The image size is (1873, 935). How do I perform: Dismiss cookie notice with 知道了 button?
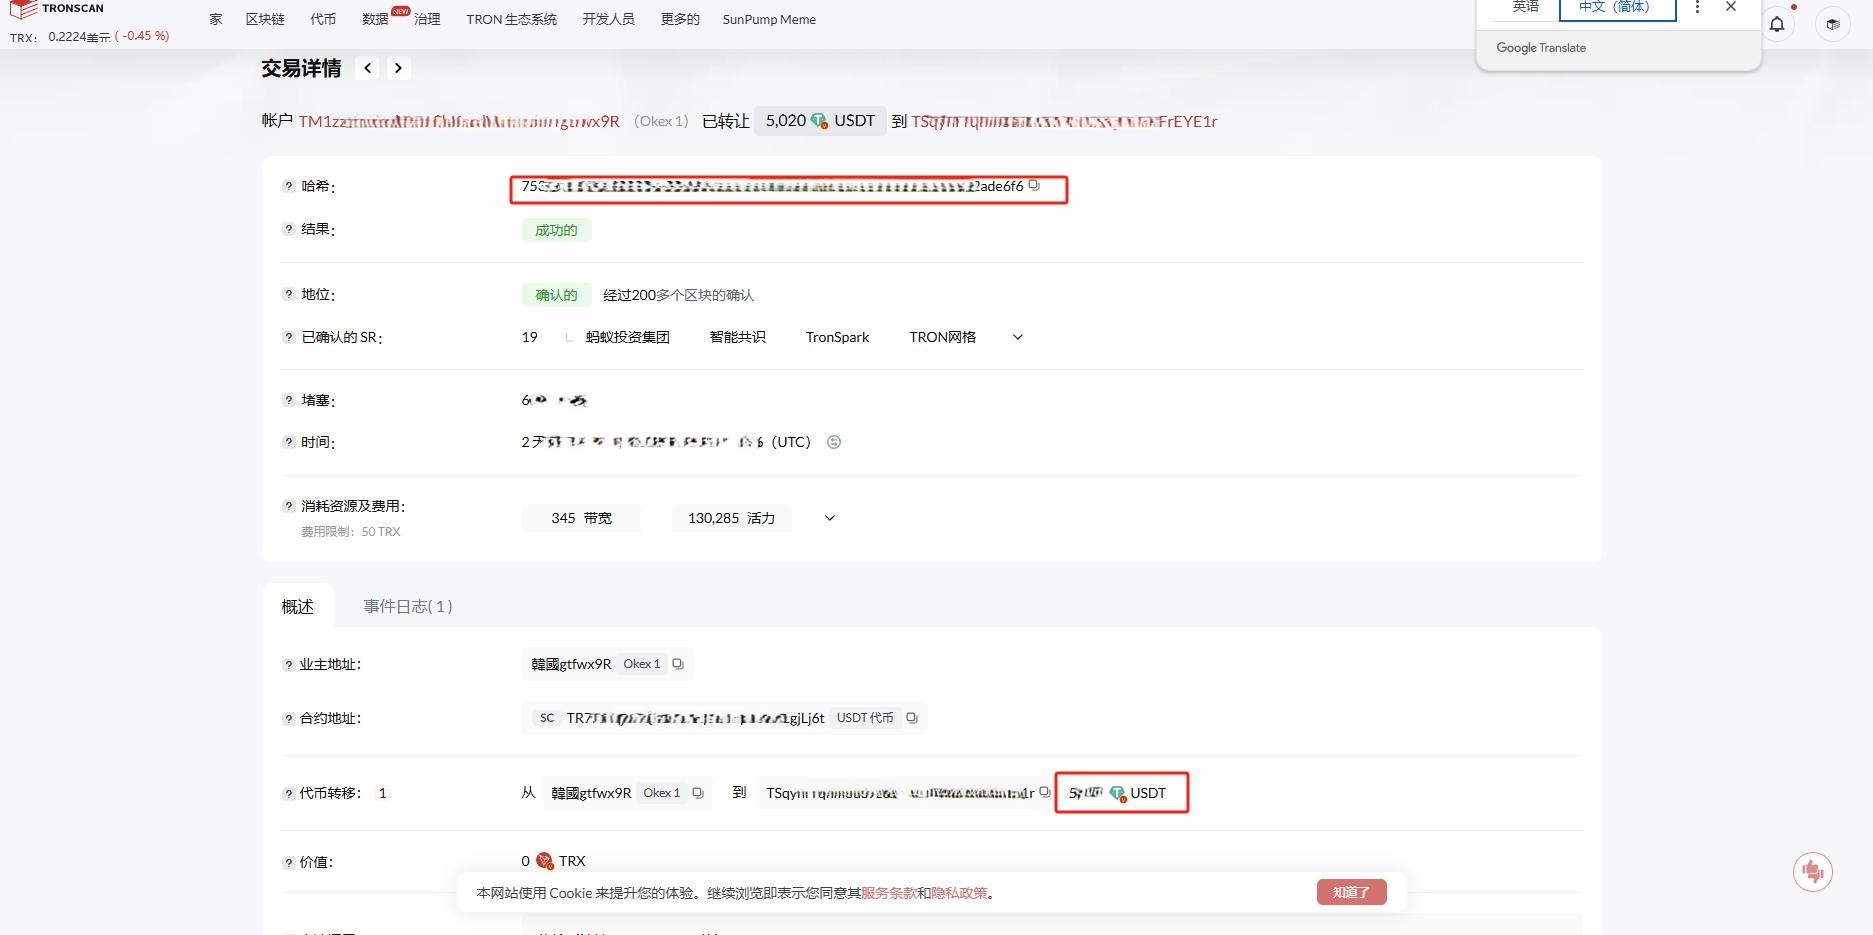pyautogui.click(x=1351, y=891)
